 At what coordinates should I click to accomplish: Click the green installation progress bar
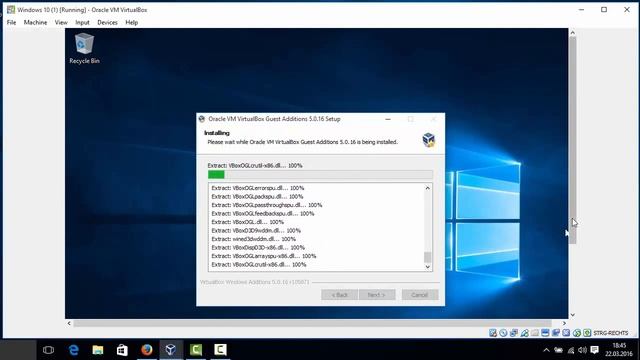320,175
